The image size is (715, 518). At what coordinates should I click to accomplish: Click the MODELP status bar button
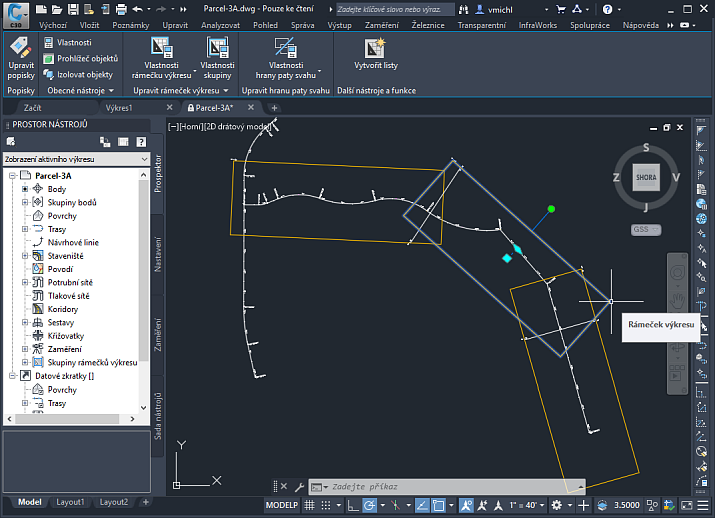(281, 505)
